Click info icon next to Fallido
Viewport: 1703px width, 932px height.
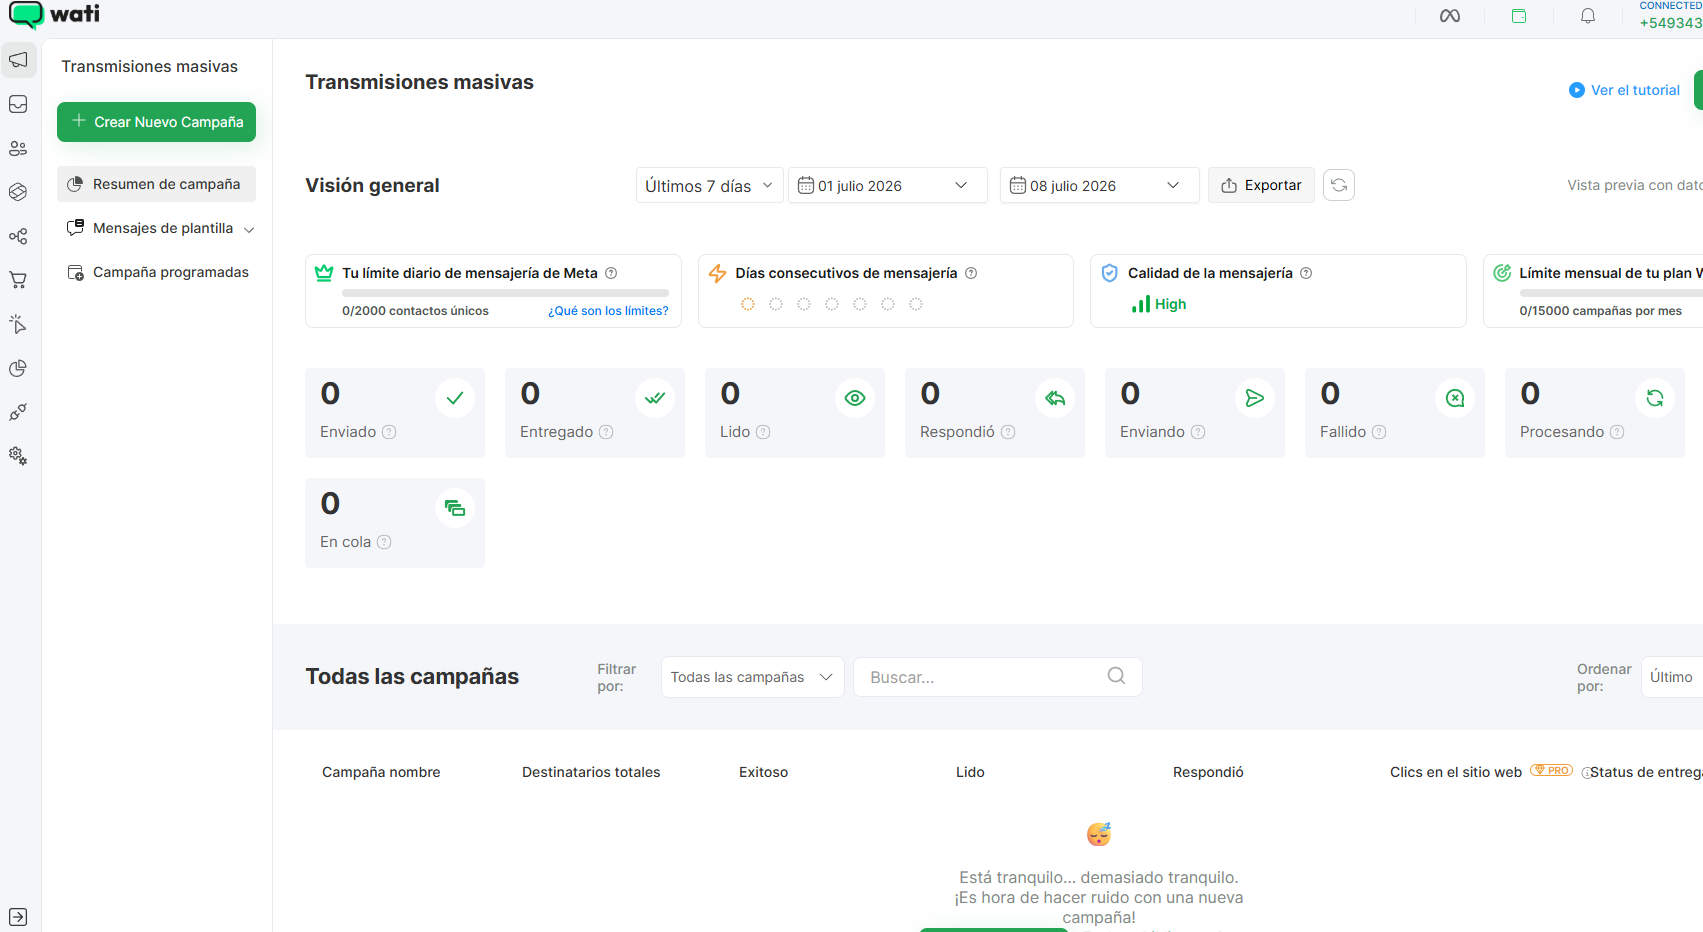point(1379,432)
